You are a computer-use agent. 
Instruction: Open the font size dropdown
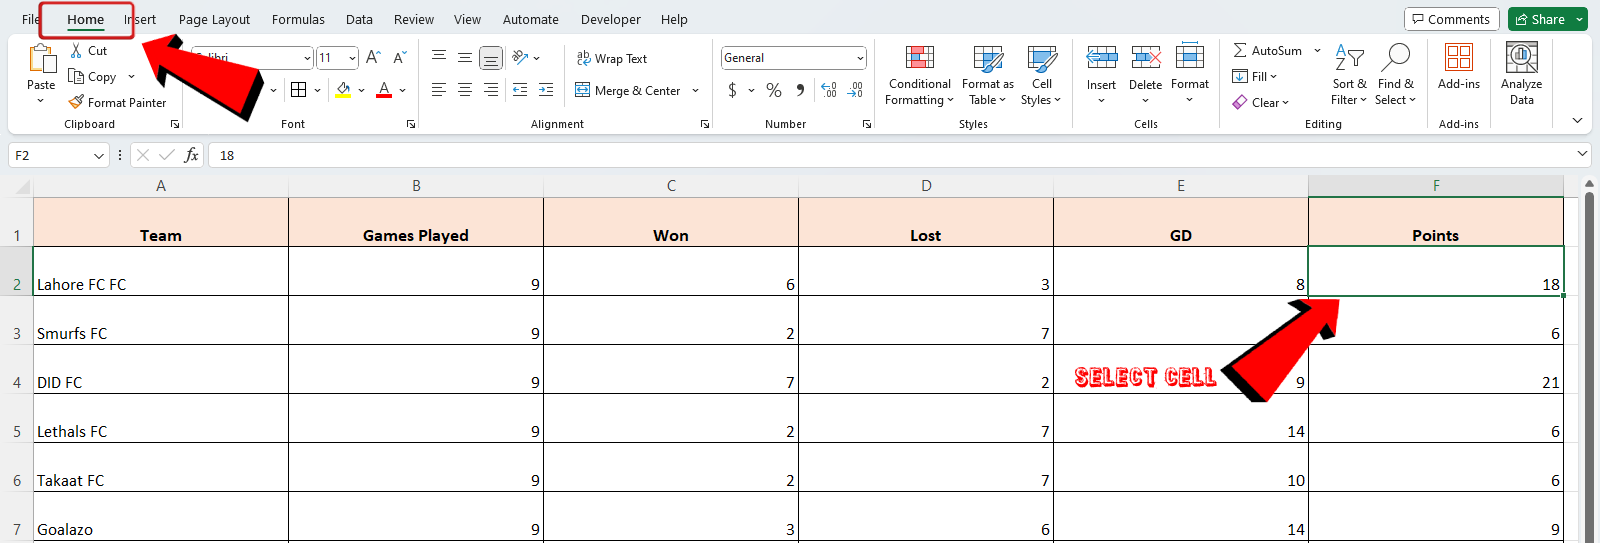click(x=352, y=58)
